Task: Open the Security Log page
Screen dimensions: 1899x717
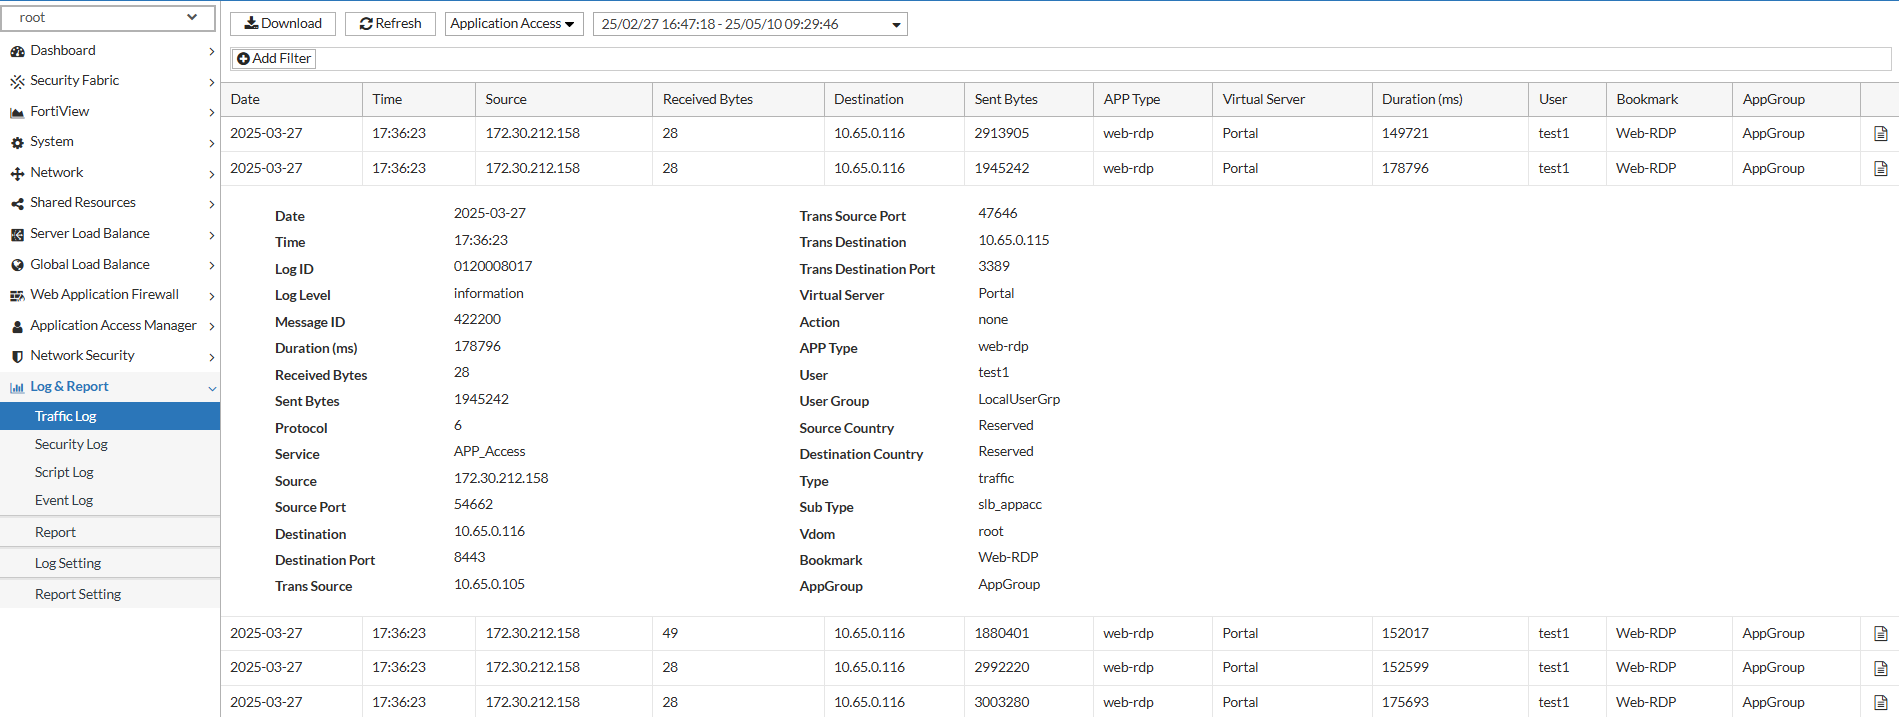Action: (x=71, y=445)
